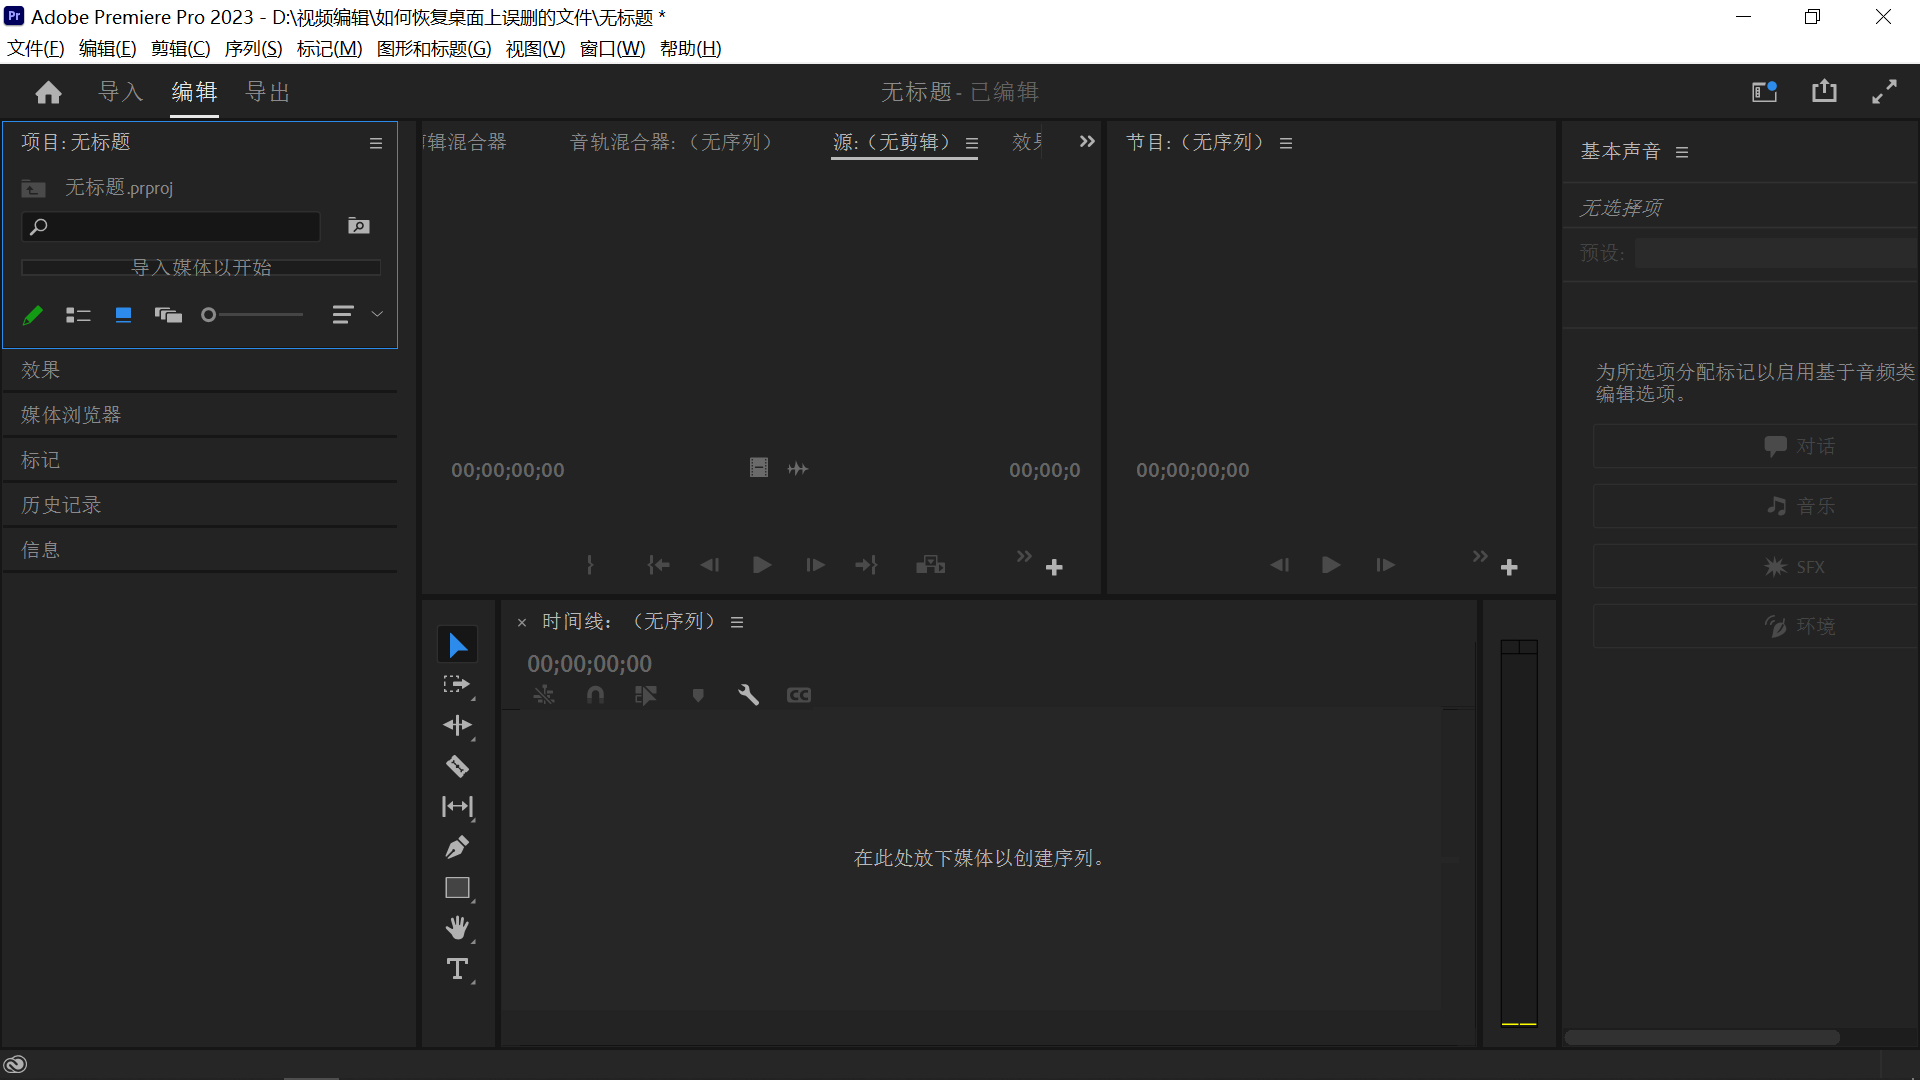1920x1080 pixels.
Task: Expand more Source transport controls chevron
Action: [x=1024, y=556]
